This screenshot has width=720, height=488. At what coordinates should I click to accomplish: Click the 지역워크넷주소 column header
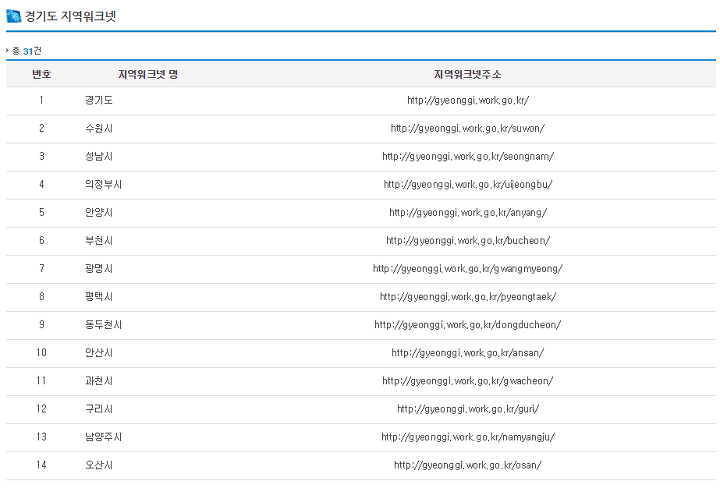tap(467, 74)
